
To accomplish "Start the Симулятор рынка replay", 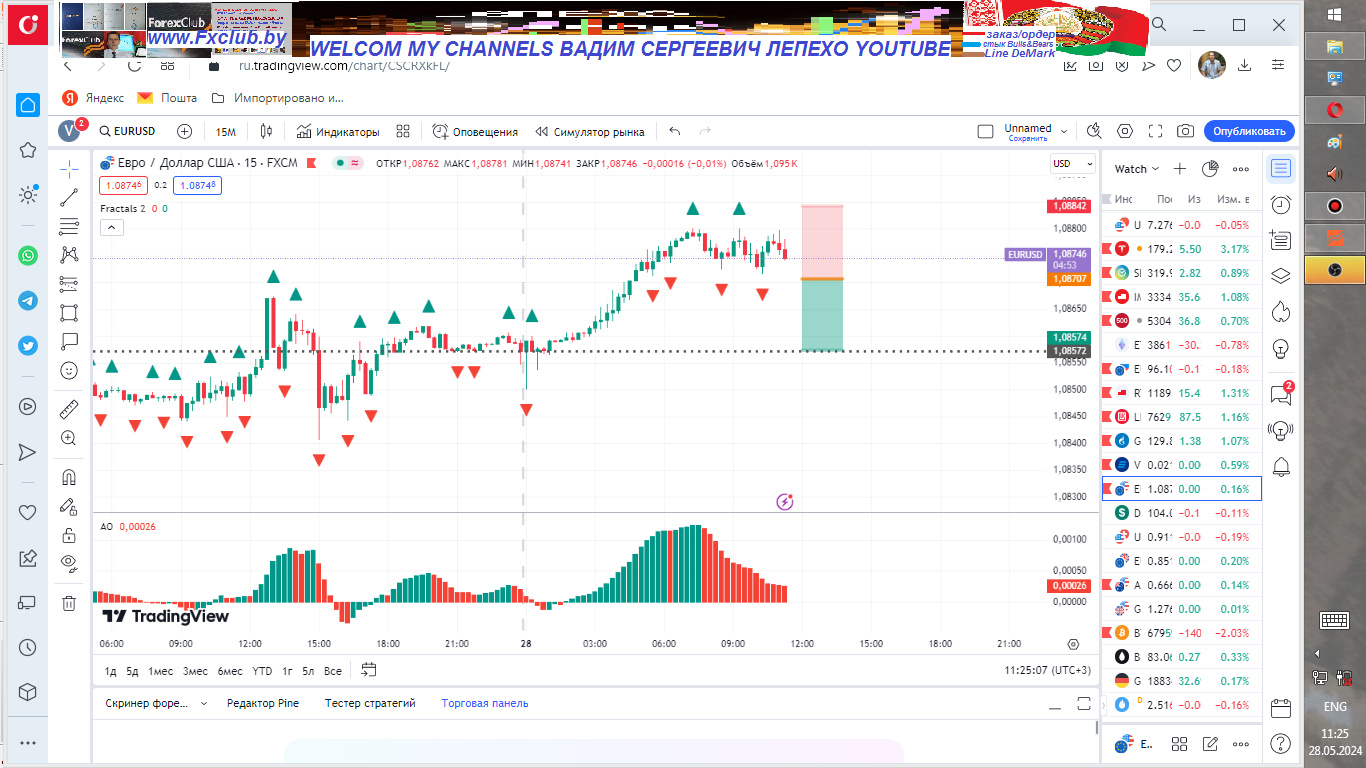I will (590, 132).
